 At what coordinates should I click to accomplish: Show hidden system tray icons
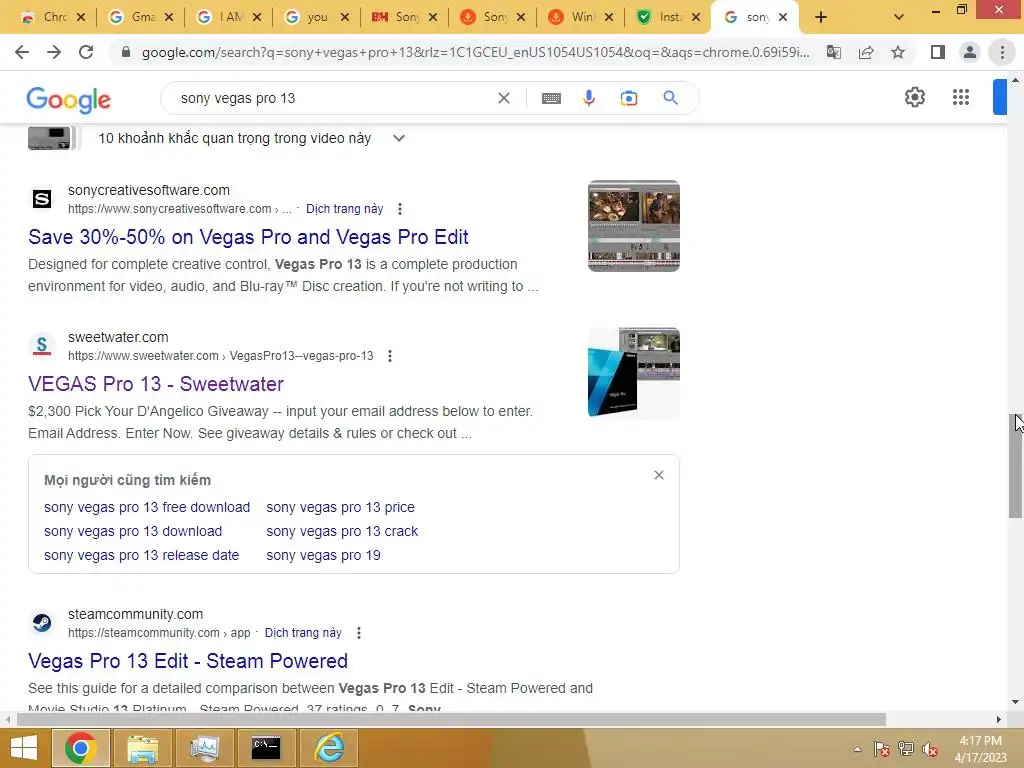pos(857,749)
